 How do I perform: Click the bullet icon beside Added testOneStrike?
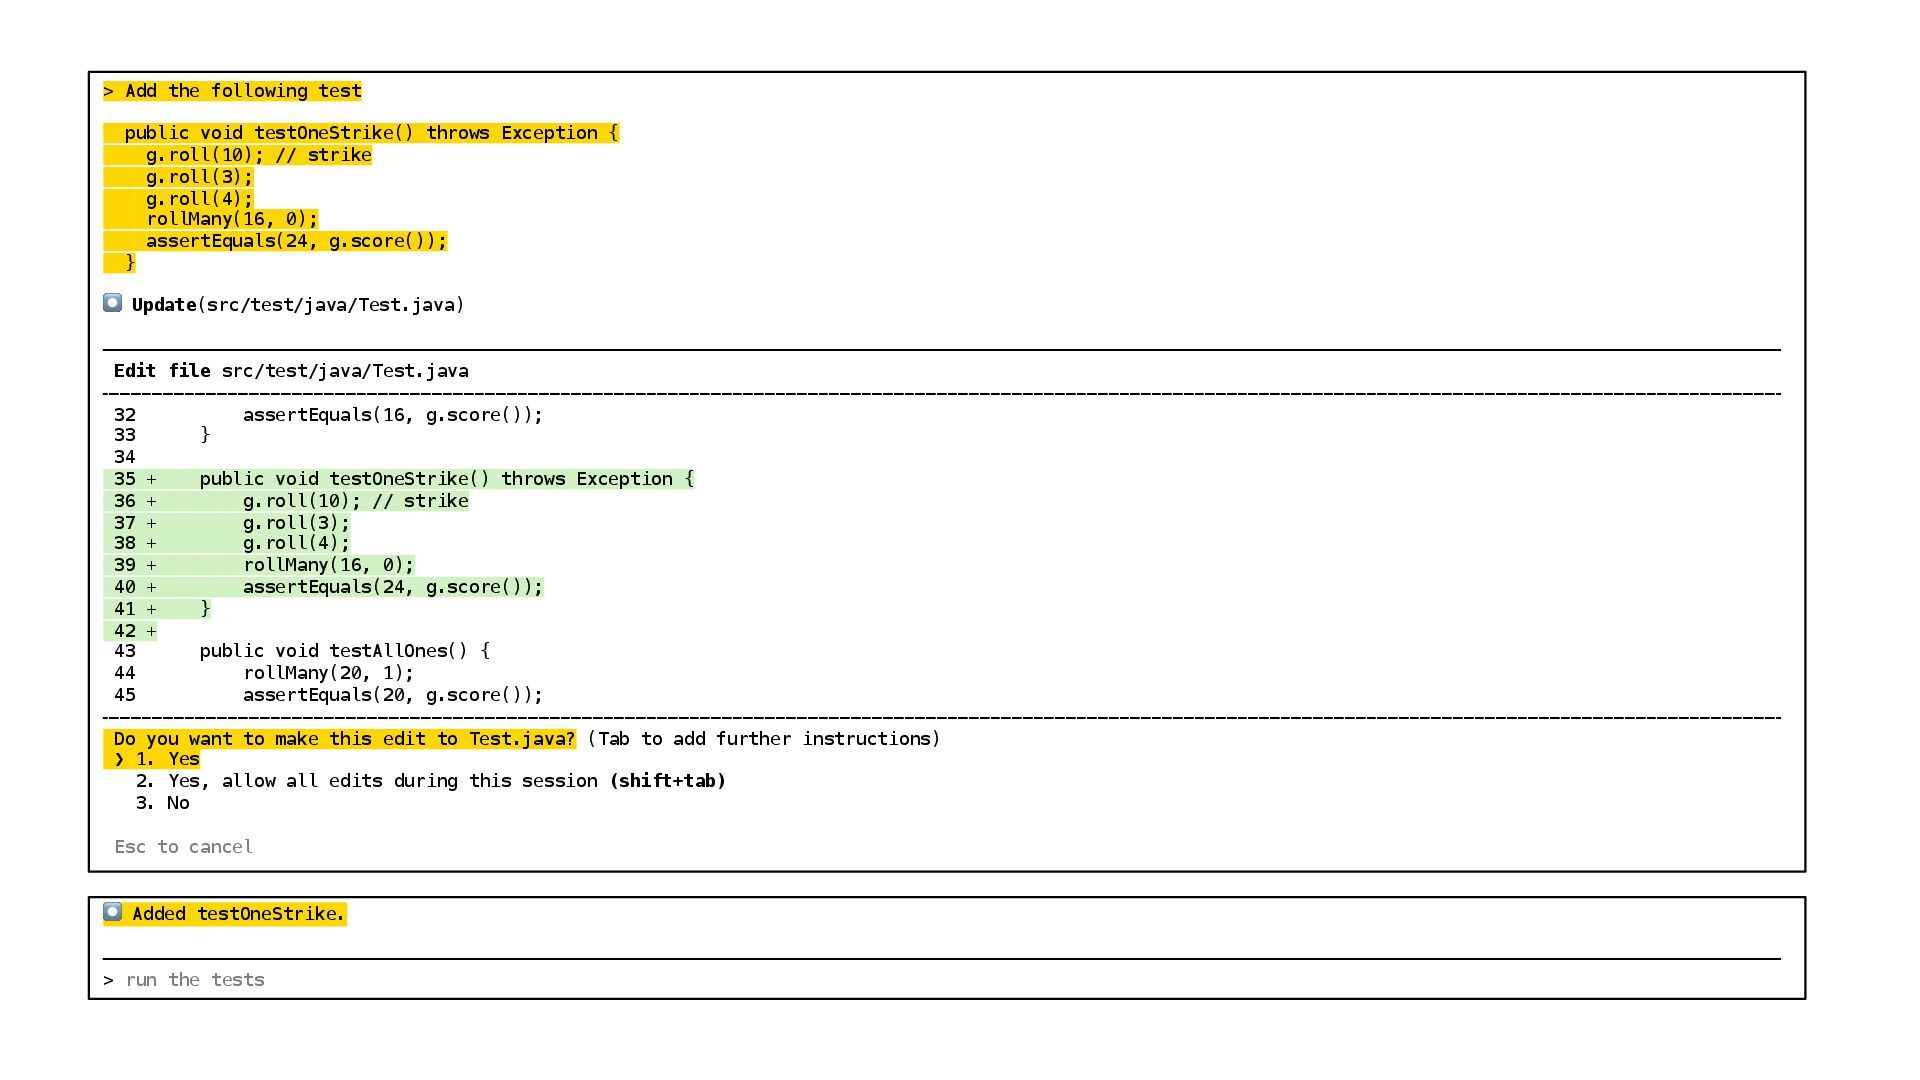[x=113, y=912]
